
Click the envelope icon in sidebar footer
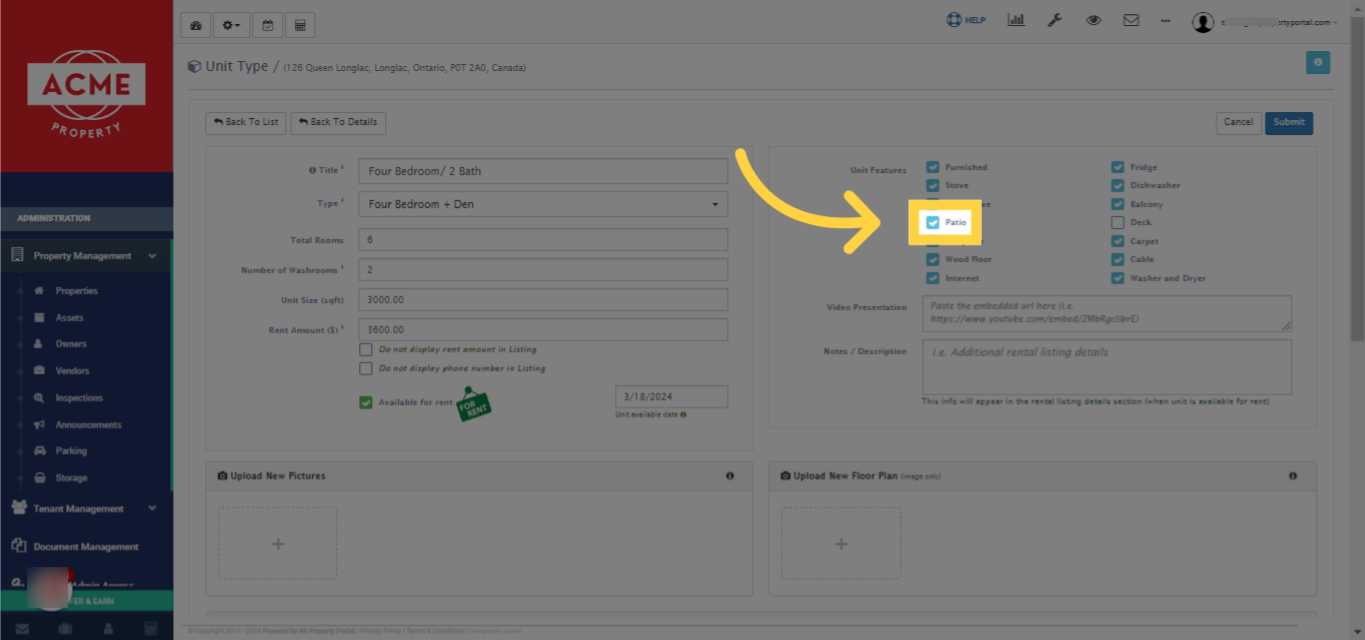coord(22,629)
